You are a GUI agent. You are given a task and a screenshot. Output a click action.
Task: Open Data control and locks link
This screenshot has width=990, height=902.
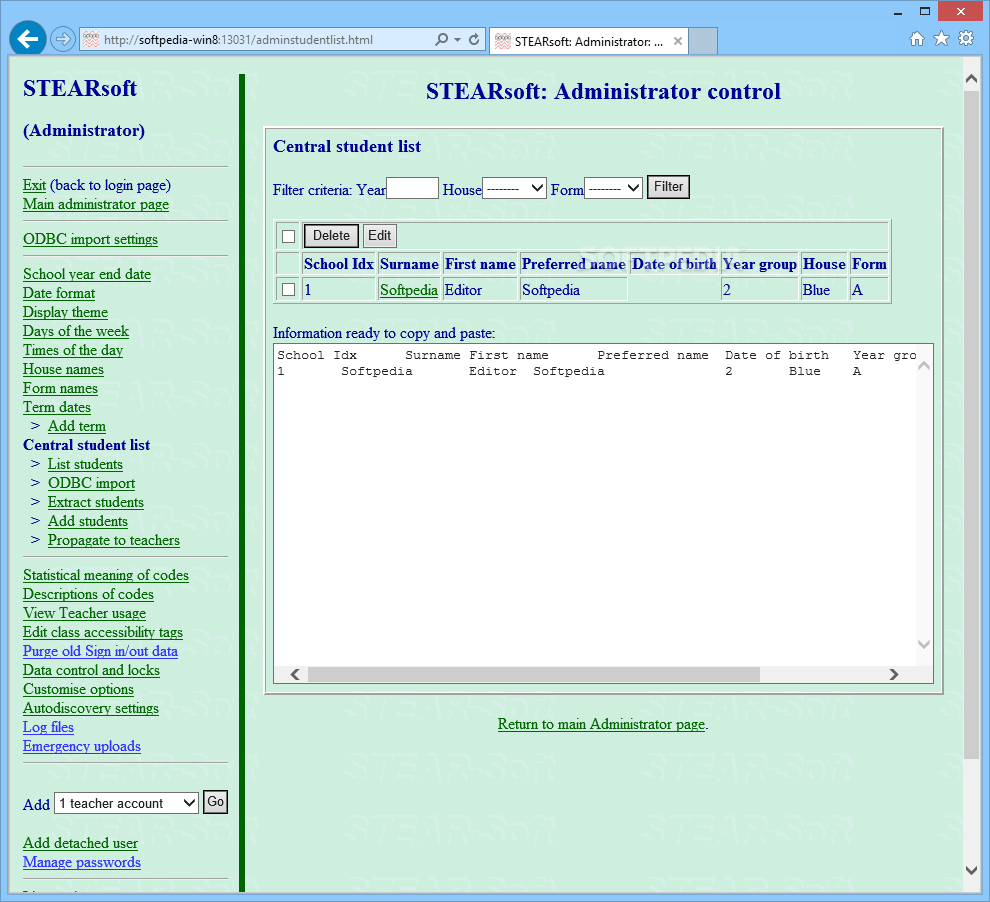[x=92, y=670]
